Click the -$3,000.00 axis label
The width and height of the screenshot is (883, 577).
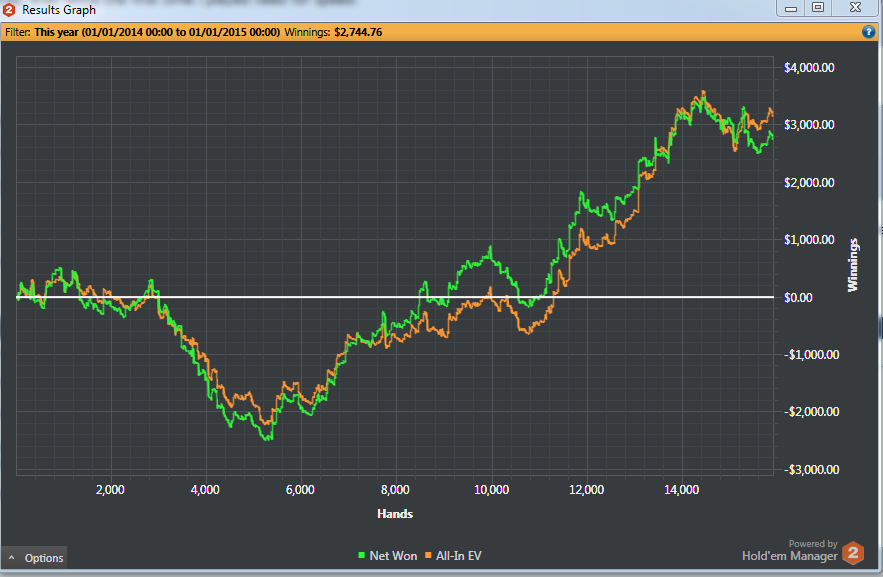(x=811, y=469)
